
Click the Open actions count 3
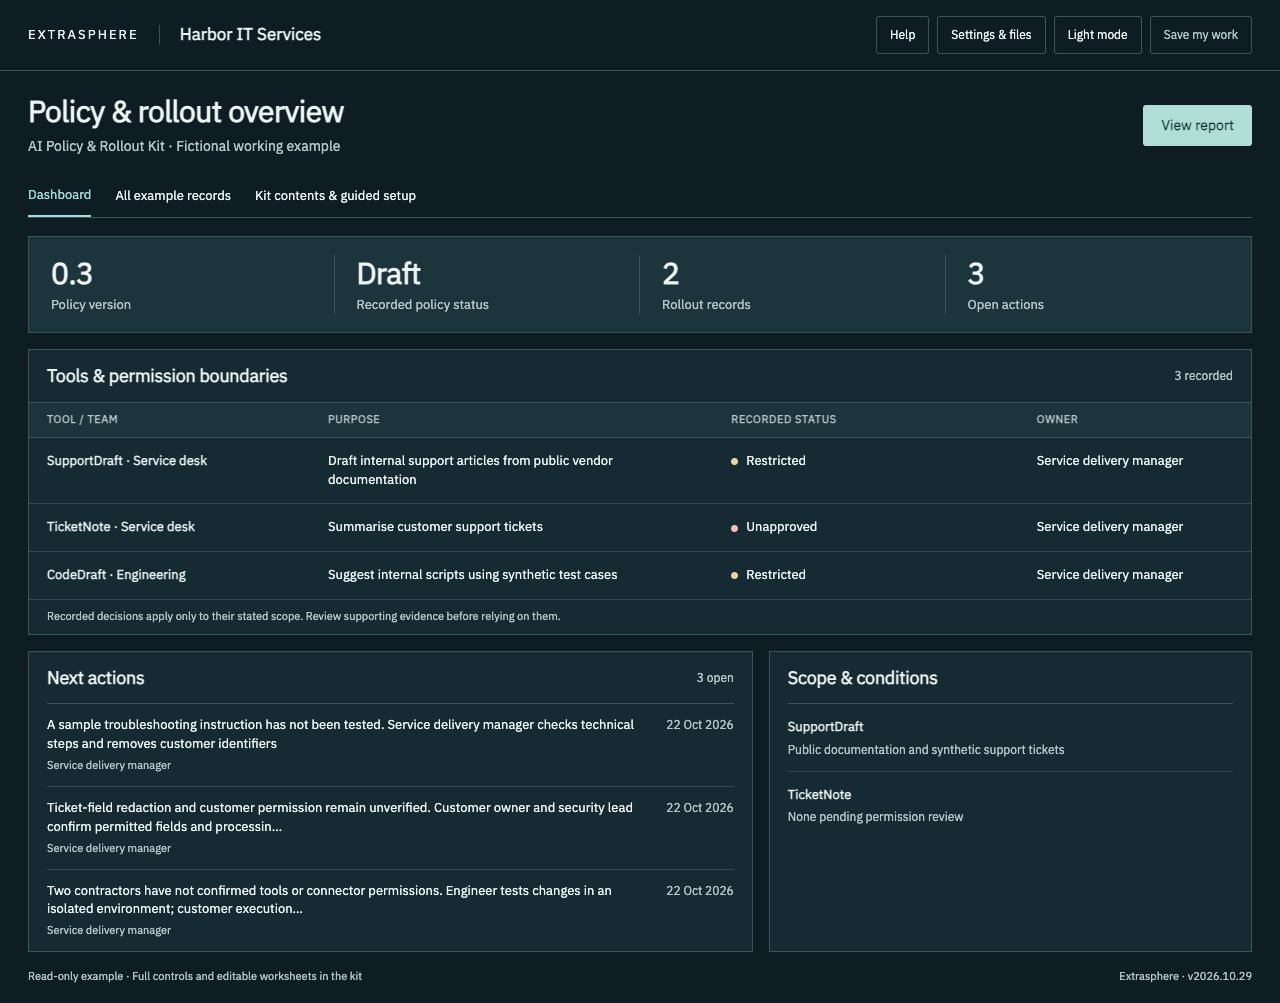tap(1098, 285)
